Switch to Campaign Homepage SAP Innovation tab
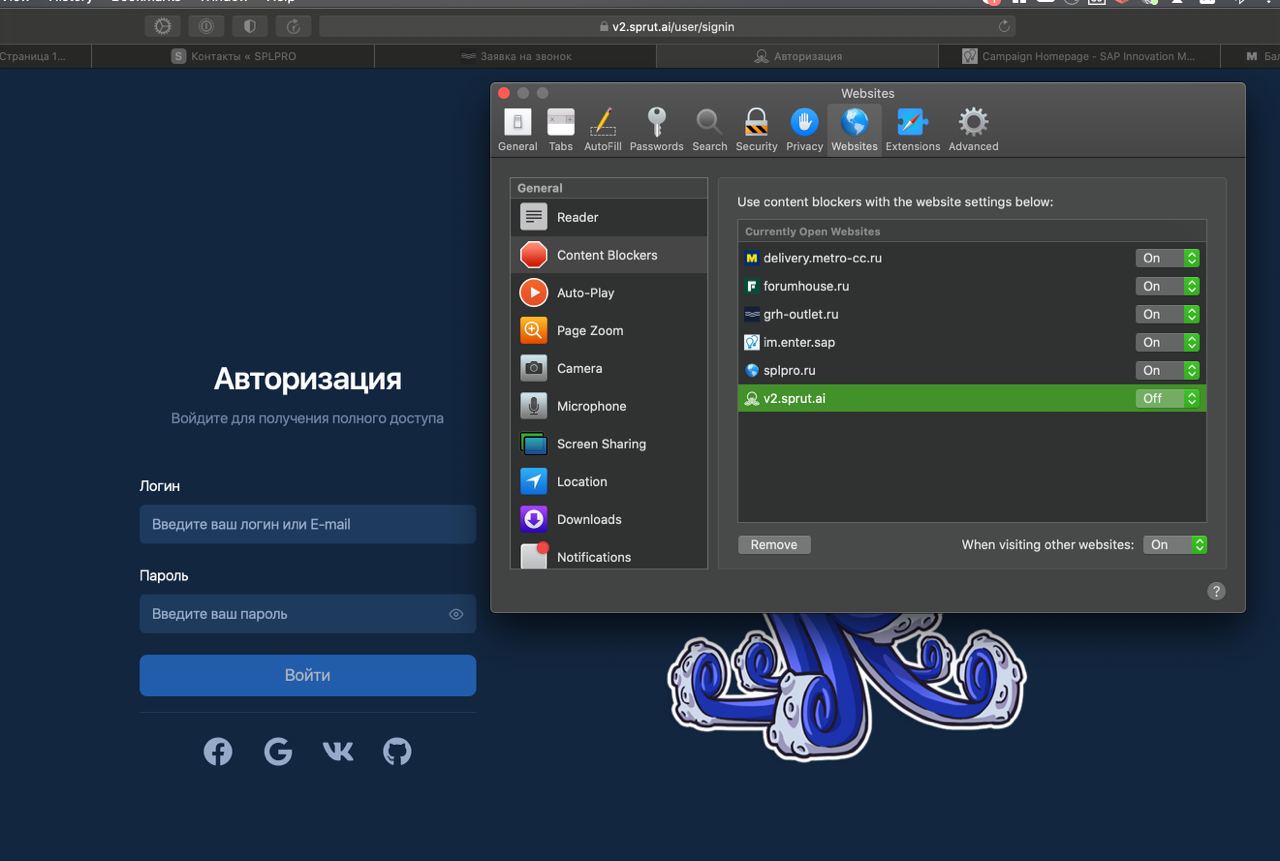Viewport: 1280px width, 861px height. (x=1080, y=56)
